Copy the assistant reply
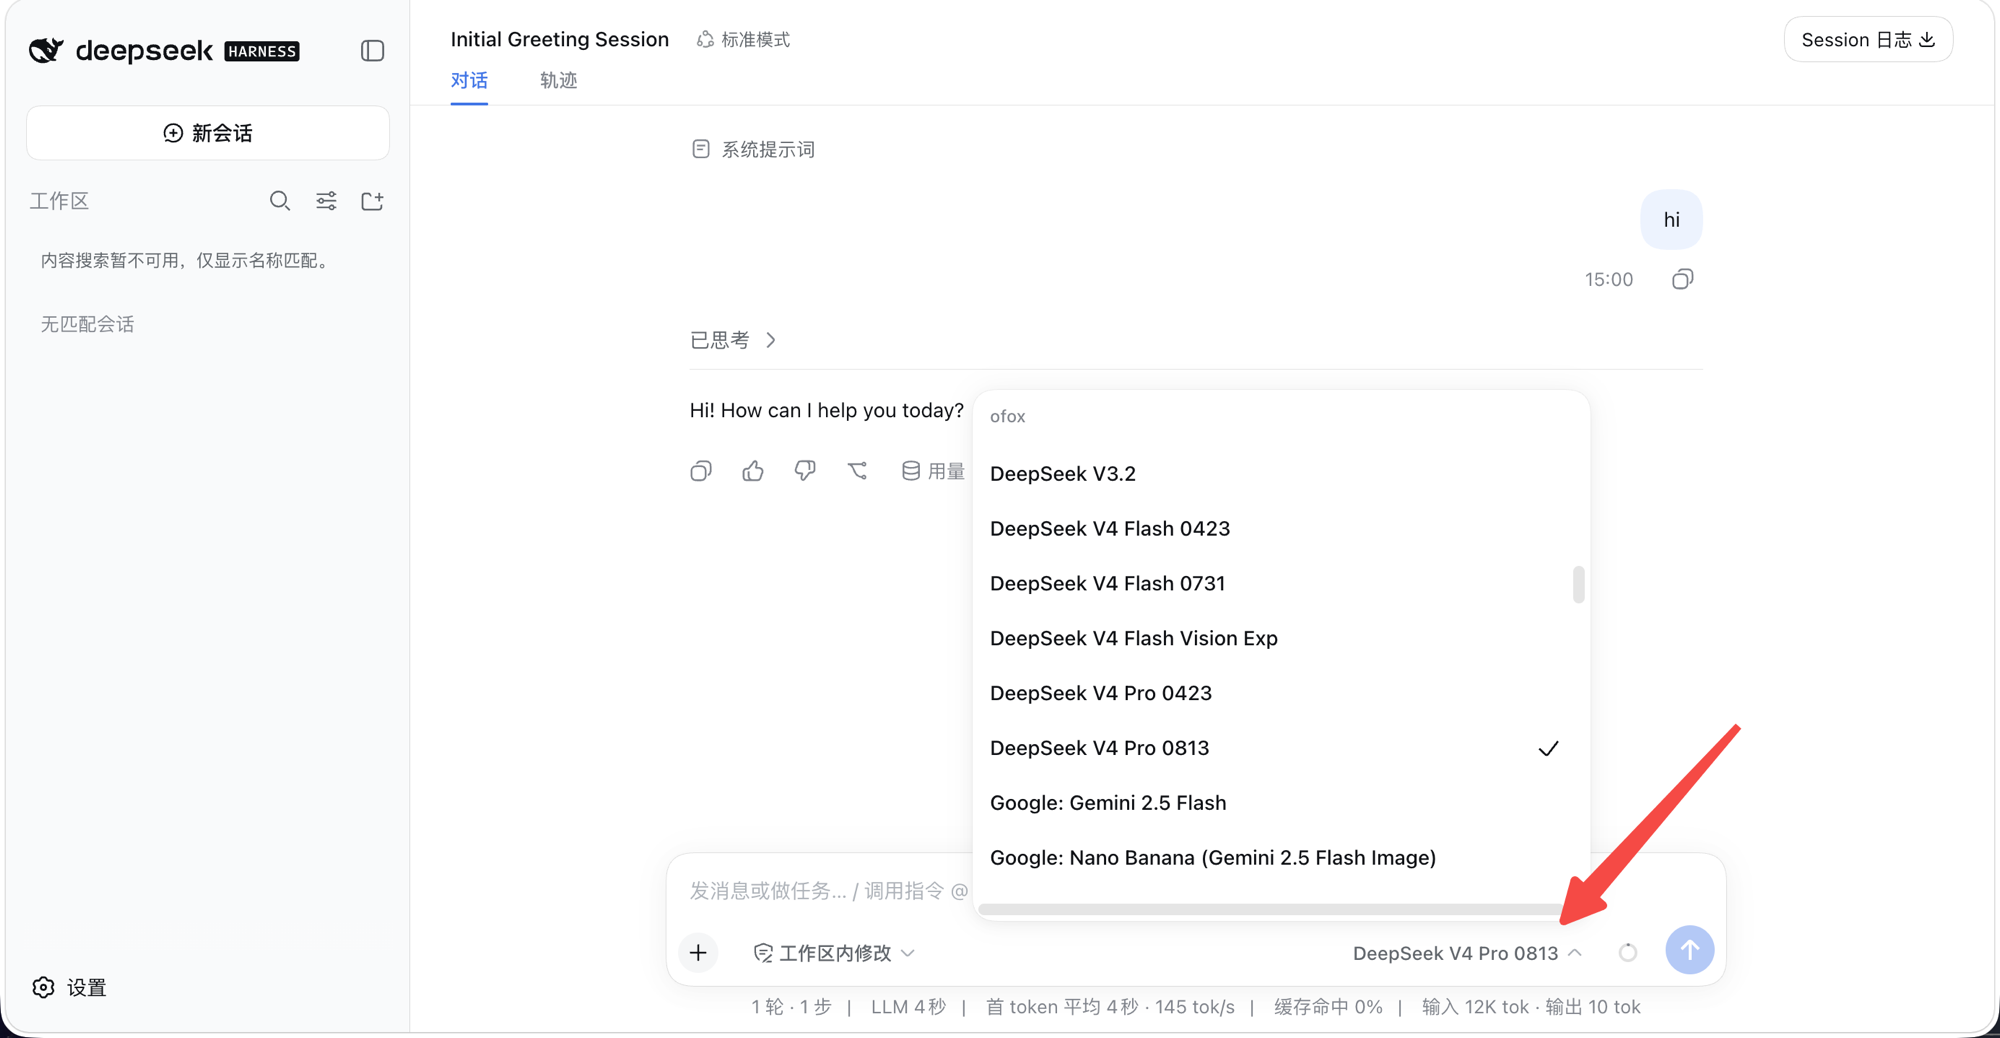 tap(701, 471)
